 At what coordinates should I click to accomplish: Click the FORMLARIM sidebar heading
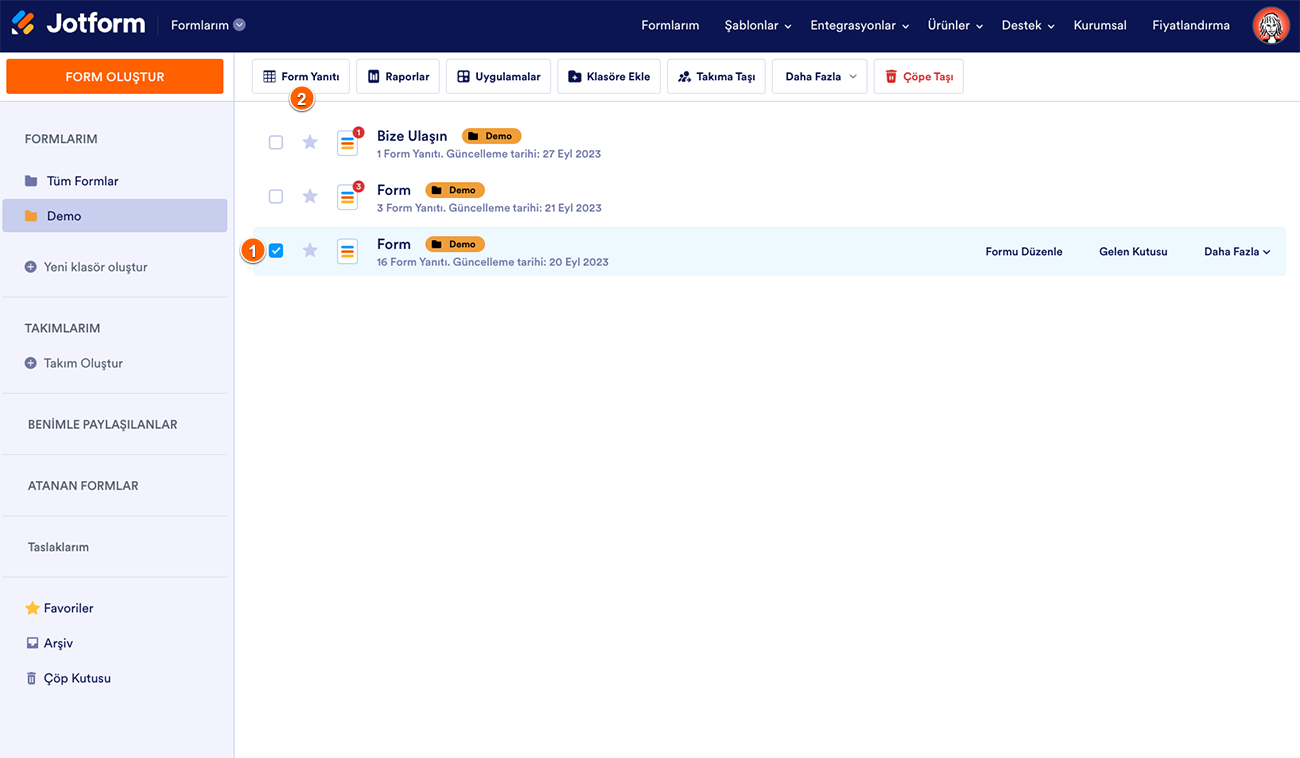pos(61,139)
